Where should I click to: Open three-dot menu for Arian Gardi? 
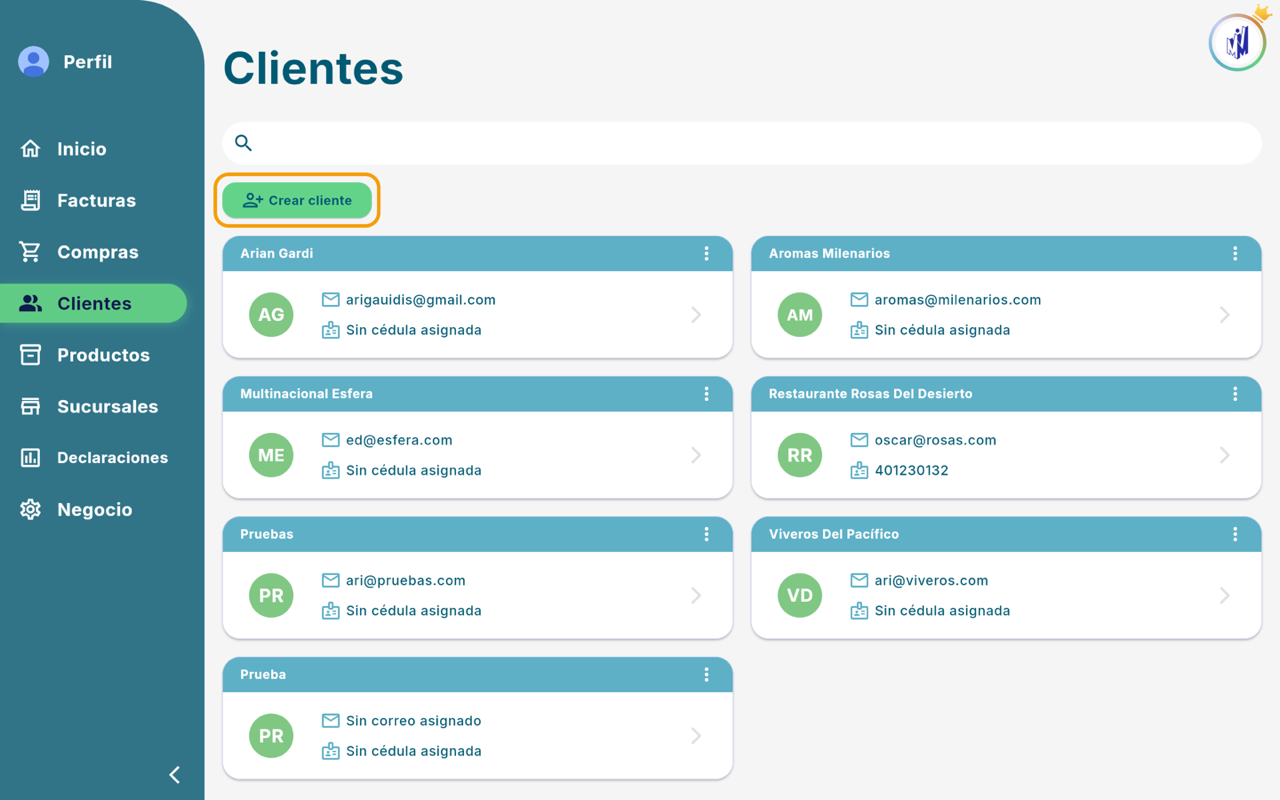tap(706, 254)
